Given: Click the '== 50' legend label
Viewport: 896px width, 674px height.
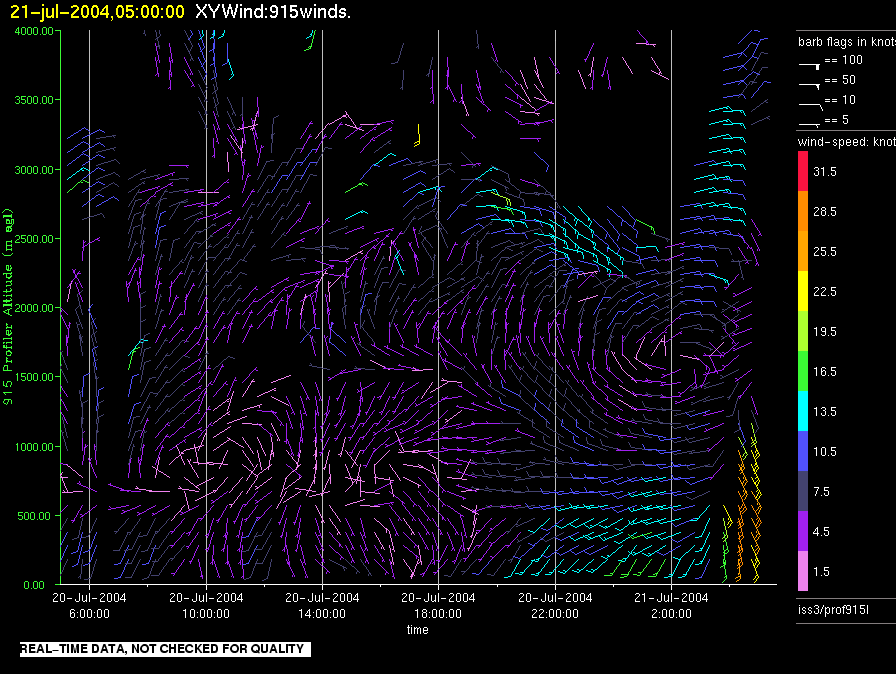Looking at the screenshot, I should [x=840, y=80].
